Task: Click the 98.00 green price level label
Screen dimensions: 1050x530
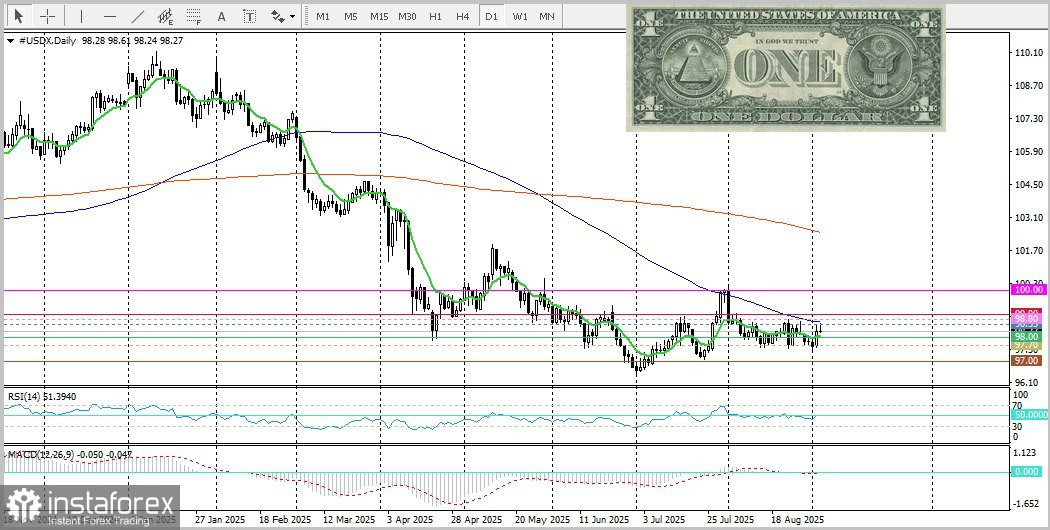Action: 1027,336
